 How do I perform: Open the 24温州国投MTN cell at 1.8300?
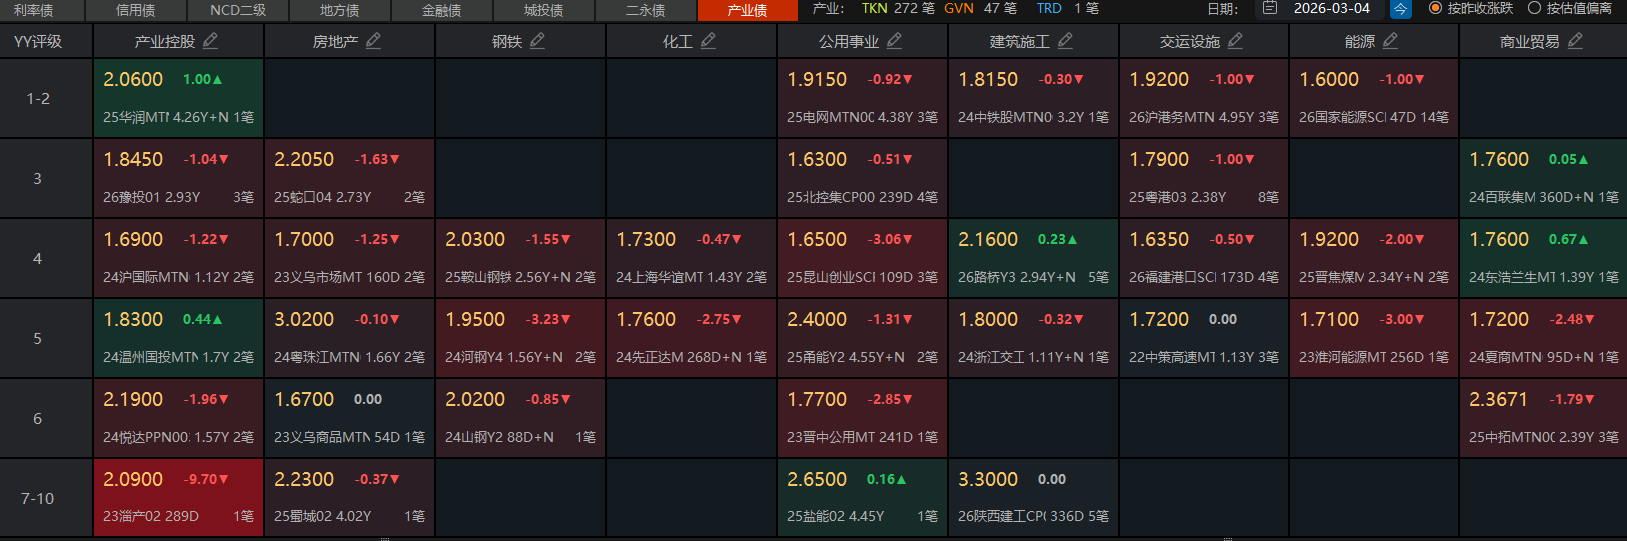(x=178, y=338)
